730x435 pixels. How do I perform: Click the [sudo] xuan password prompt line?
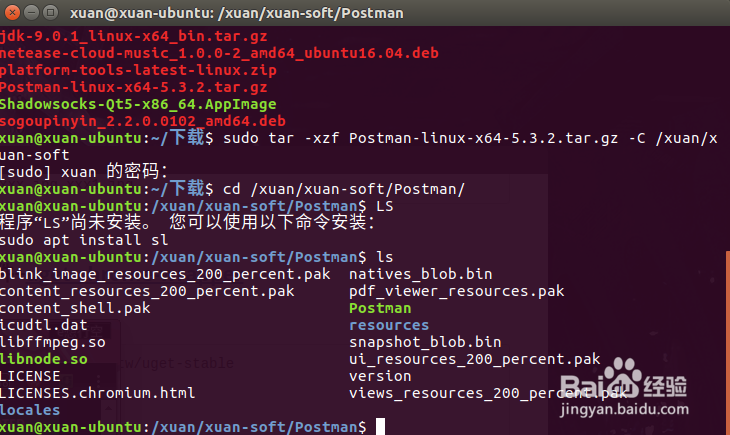click(84, 172)
